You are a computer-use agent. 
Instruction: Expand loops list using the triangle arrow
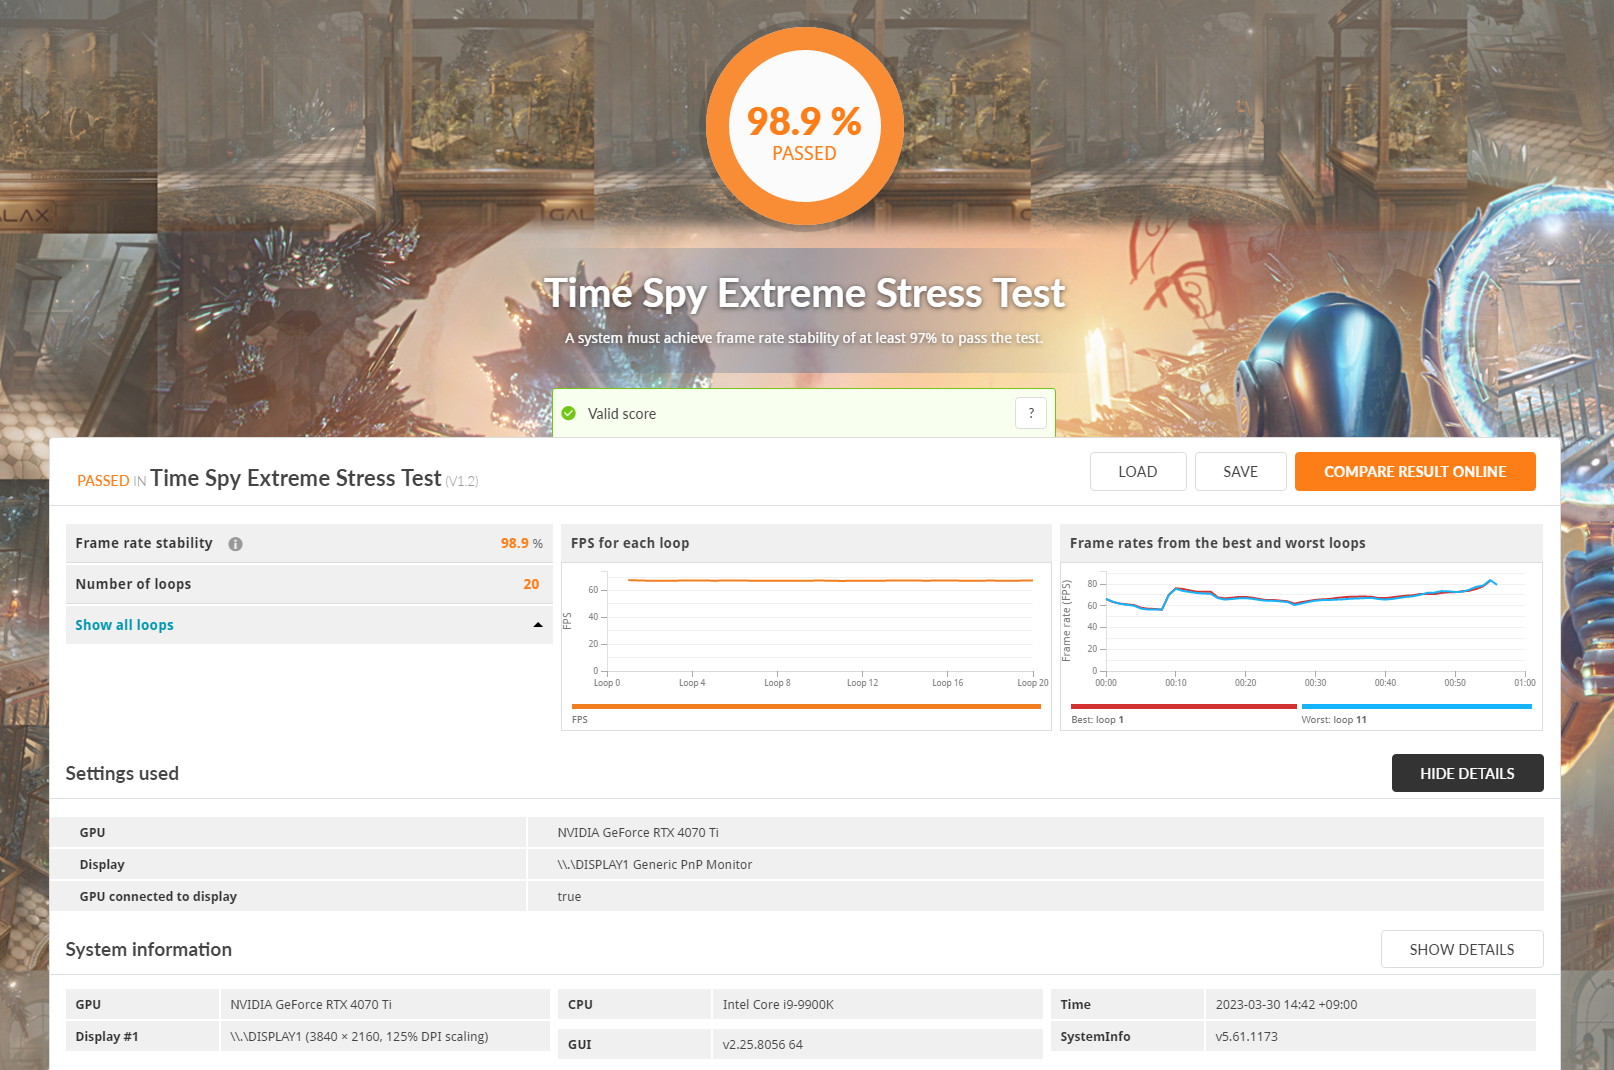[538, 625]
